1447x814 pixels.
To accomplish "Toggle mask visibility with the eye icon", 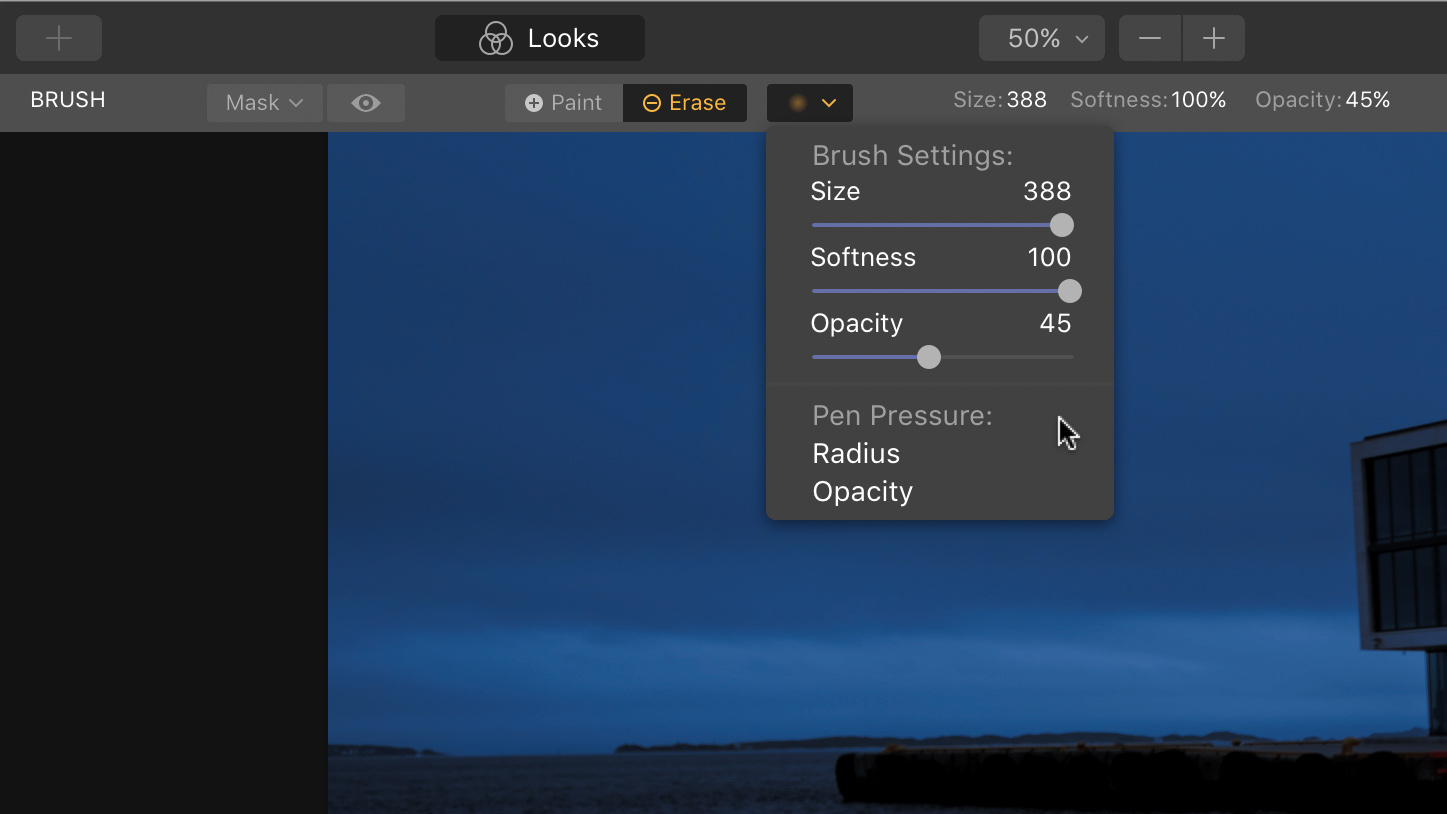I will [x=366, y=103].
